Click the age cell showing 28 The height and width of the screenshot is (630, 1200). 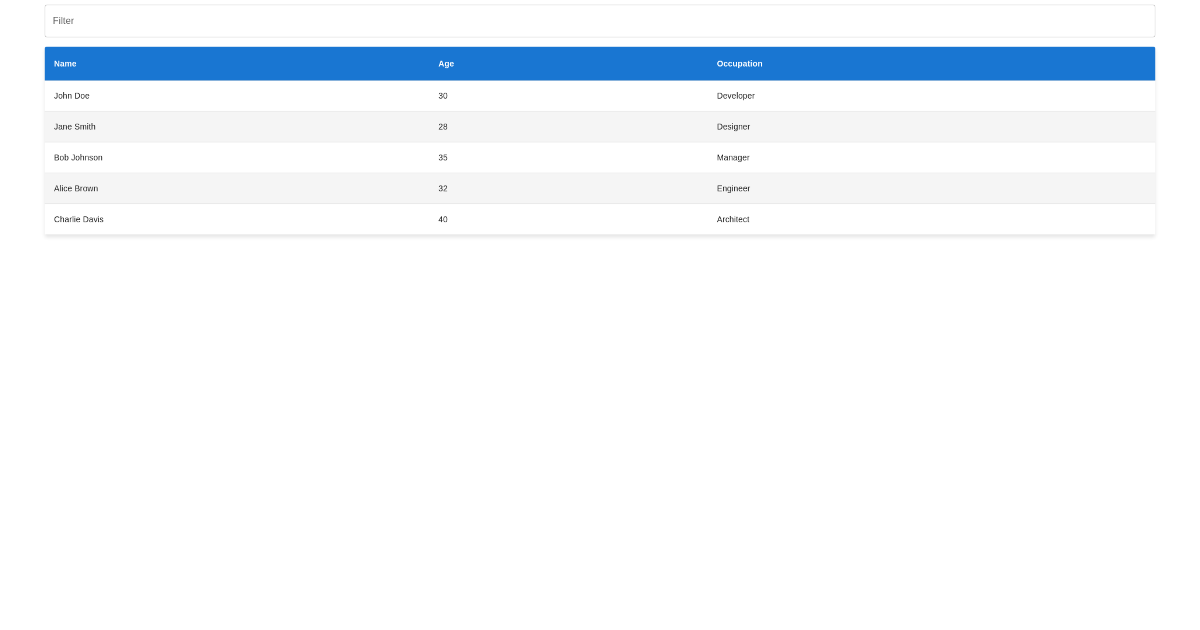(441, 127)
